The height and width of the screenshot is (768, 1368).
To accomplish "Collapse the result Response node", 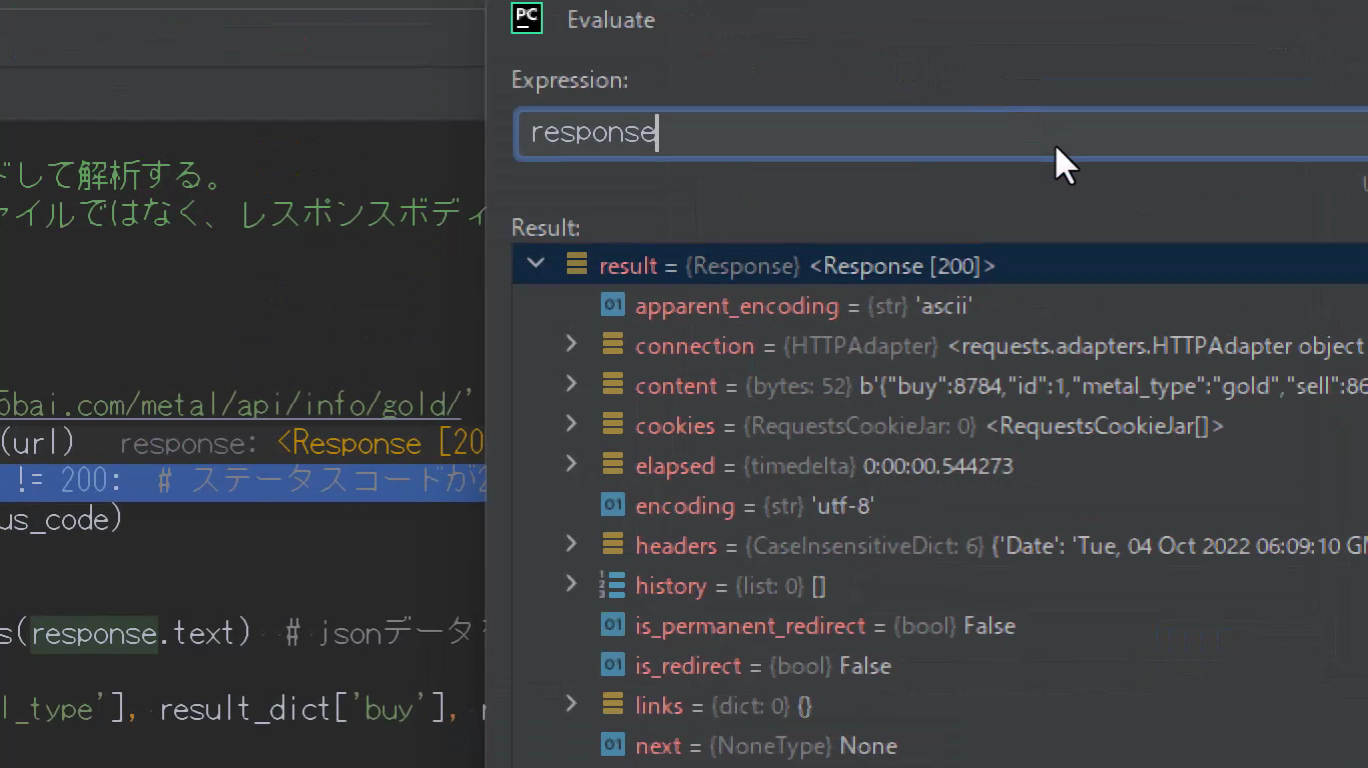I will pyautogui.click(x=536, y=264).
